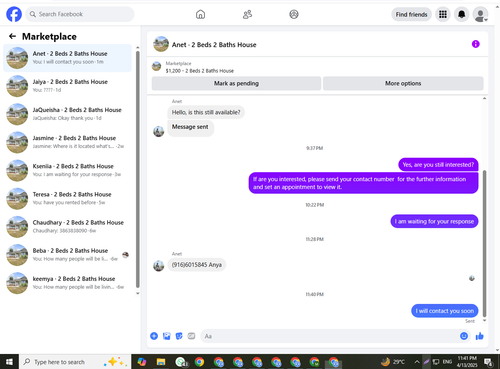Click the "Message sent" bubble
Viewport: 500px width, 369px height.
(190, 127)
